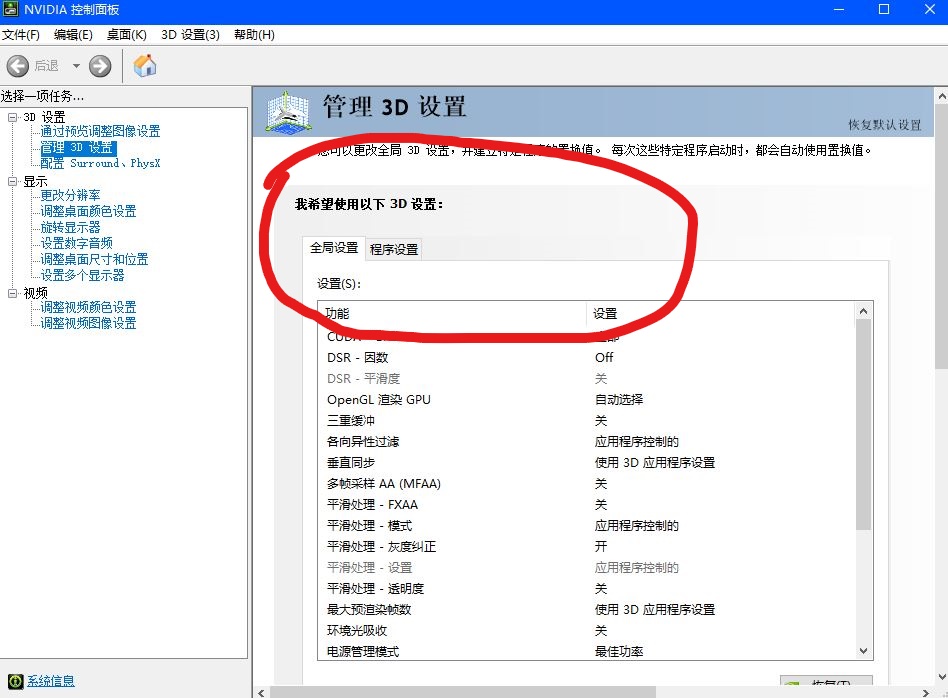This screenshot has width=948, height=698.
Task: Collapse the 3D 设置 tree node
Action: tap(12, 117)
